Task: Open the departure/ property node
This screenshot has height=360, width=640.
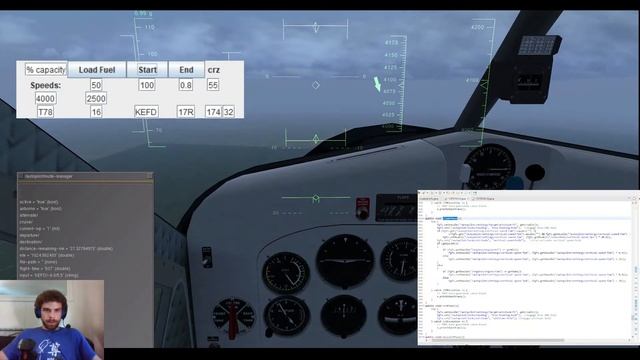Action: tap(29, 235)
